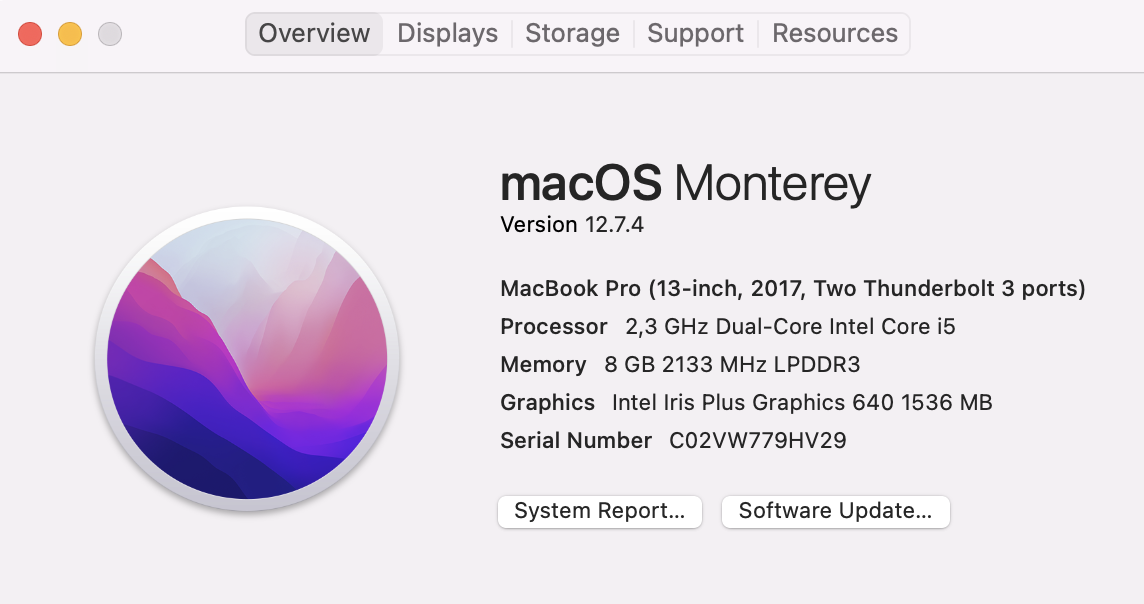Click the Serial Number label
This screenshot has height=604, width=1144.
tap(576, 441)
